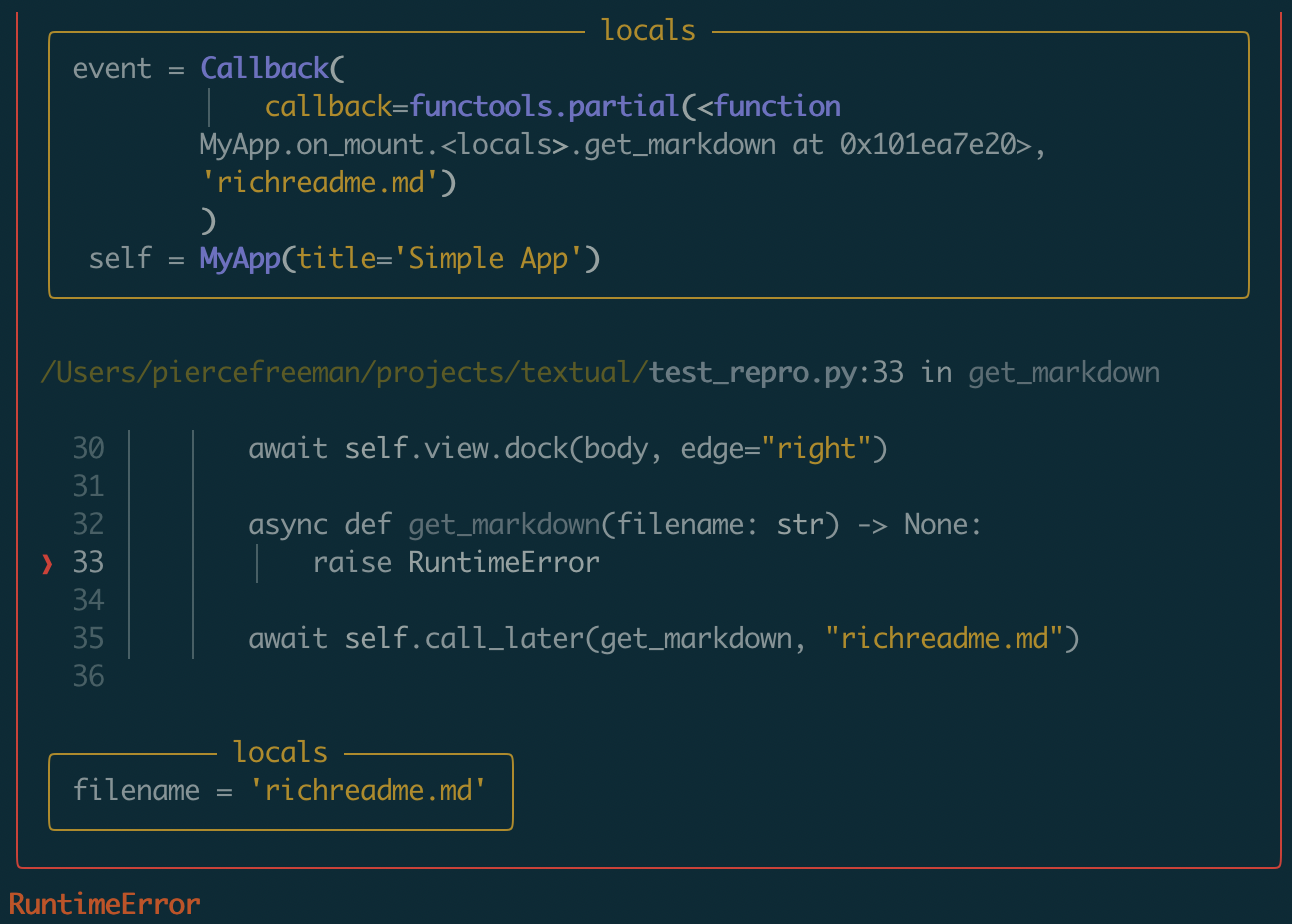Click 'MyApp.on_mount.<locals>.get_markdown' text

click(x=487, y=145)
